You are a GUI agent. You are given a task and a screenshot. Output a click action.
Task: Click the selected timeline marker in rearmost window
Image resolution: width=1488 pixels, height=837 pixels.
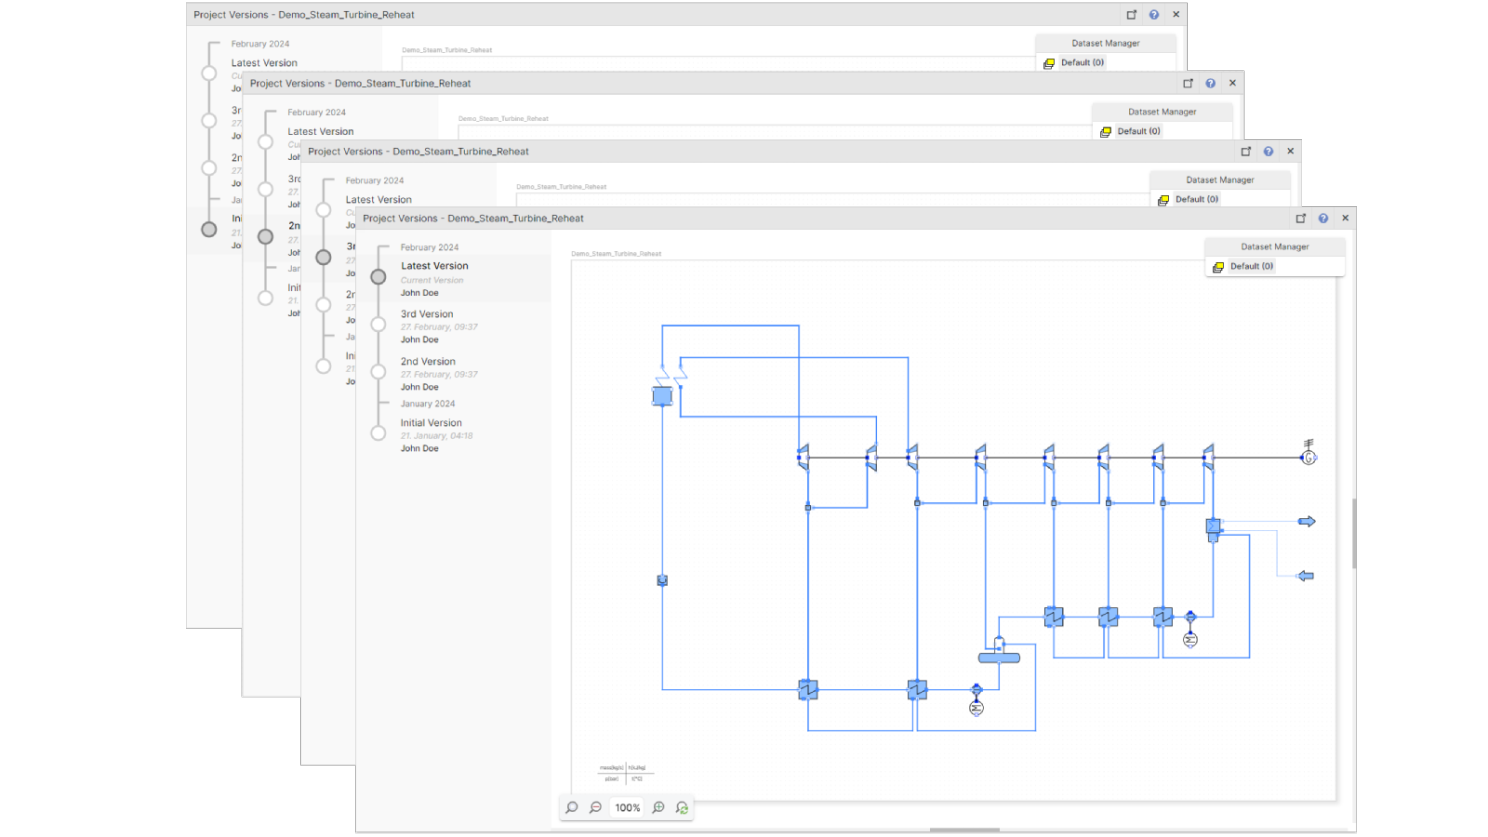coord(209,229)
